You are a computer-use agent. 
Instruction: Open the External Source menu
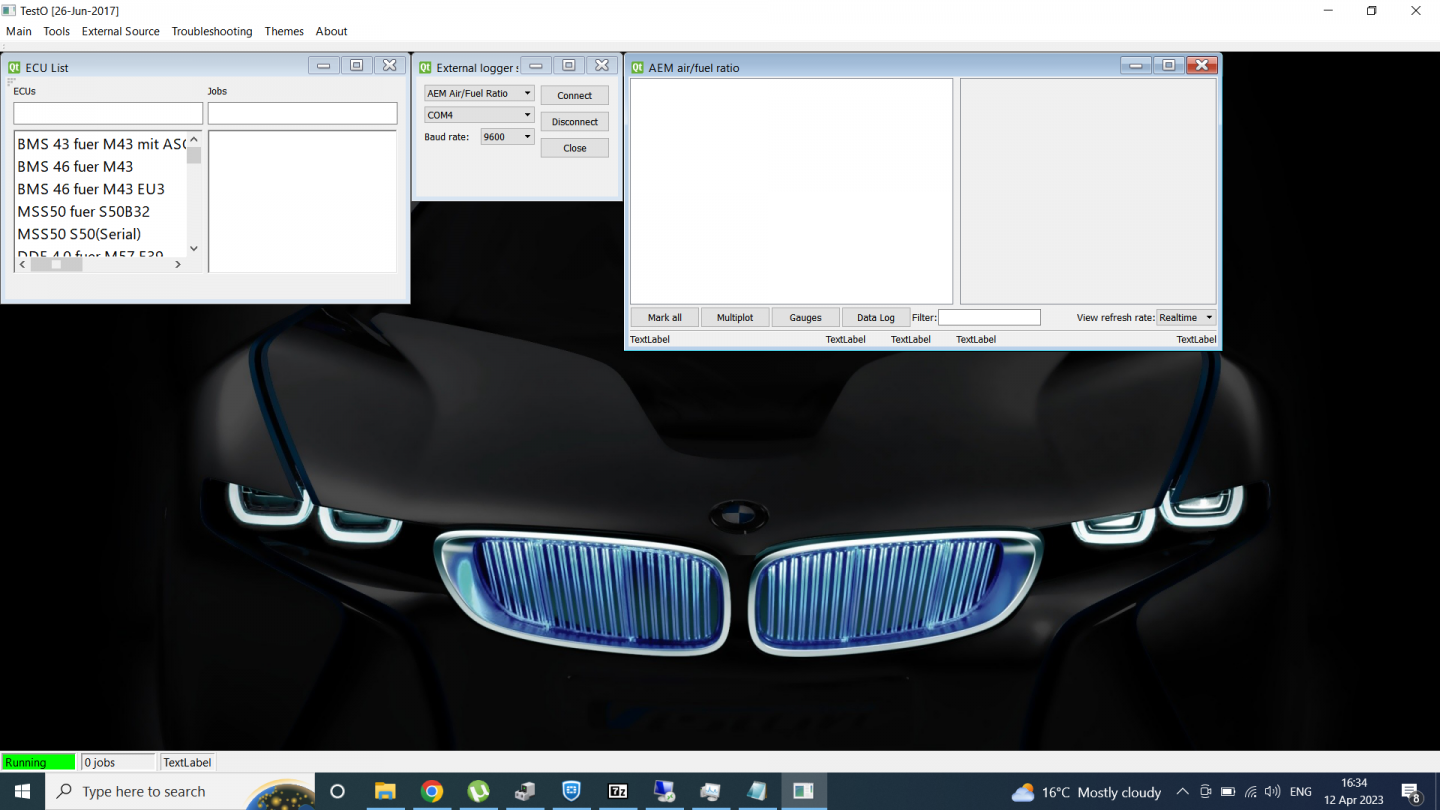point(121,31)
